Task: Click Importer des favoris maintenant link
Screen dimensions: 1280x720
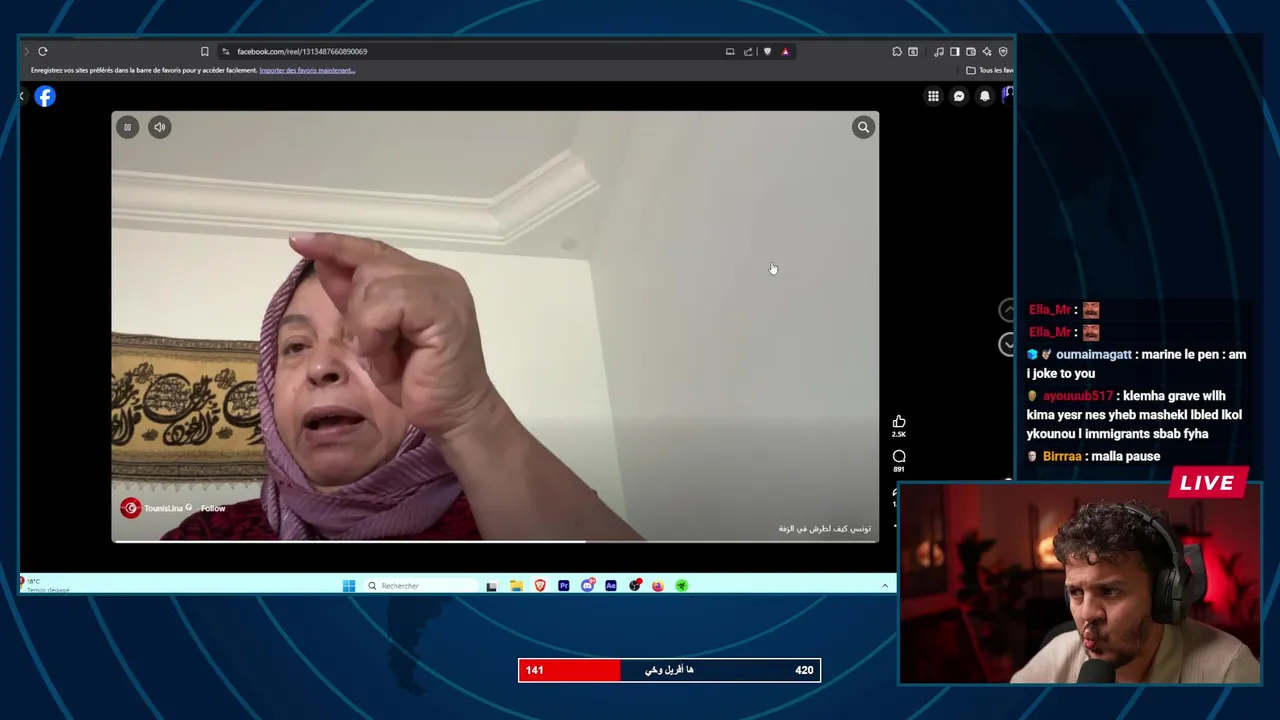Action: [307, 70]
